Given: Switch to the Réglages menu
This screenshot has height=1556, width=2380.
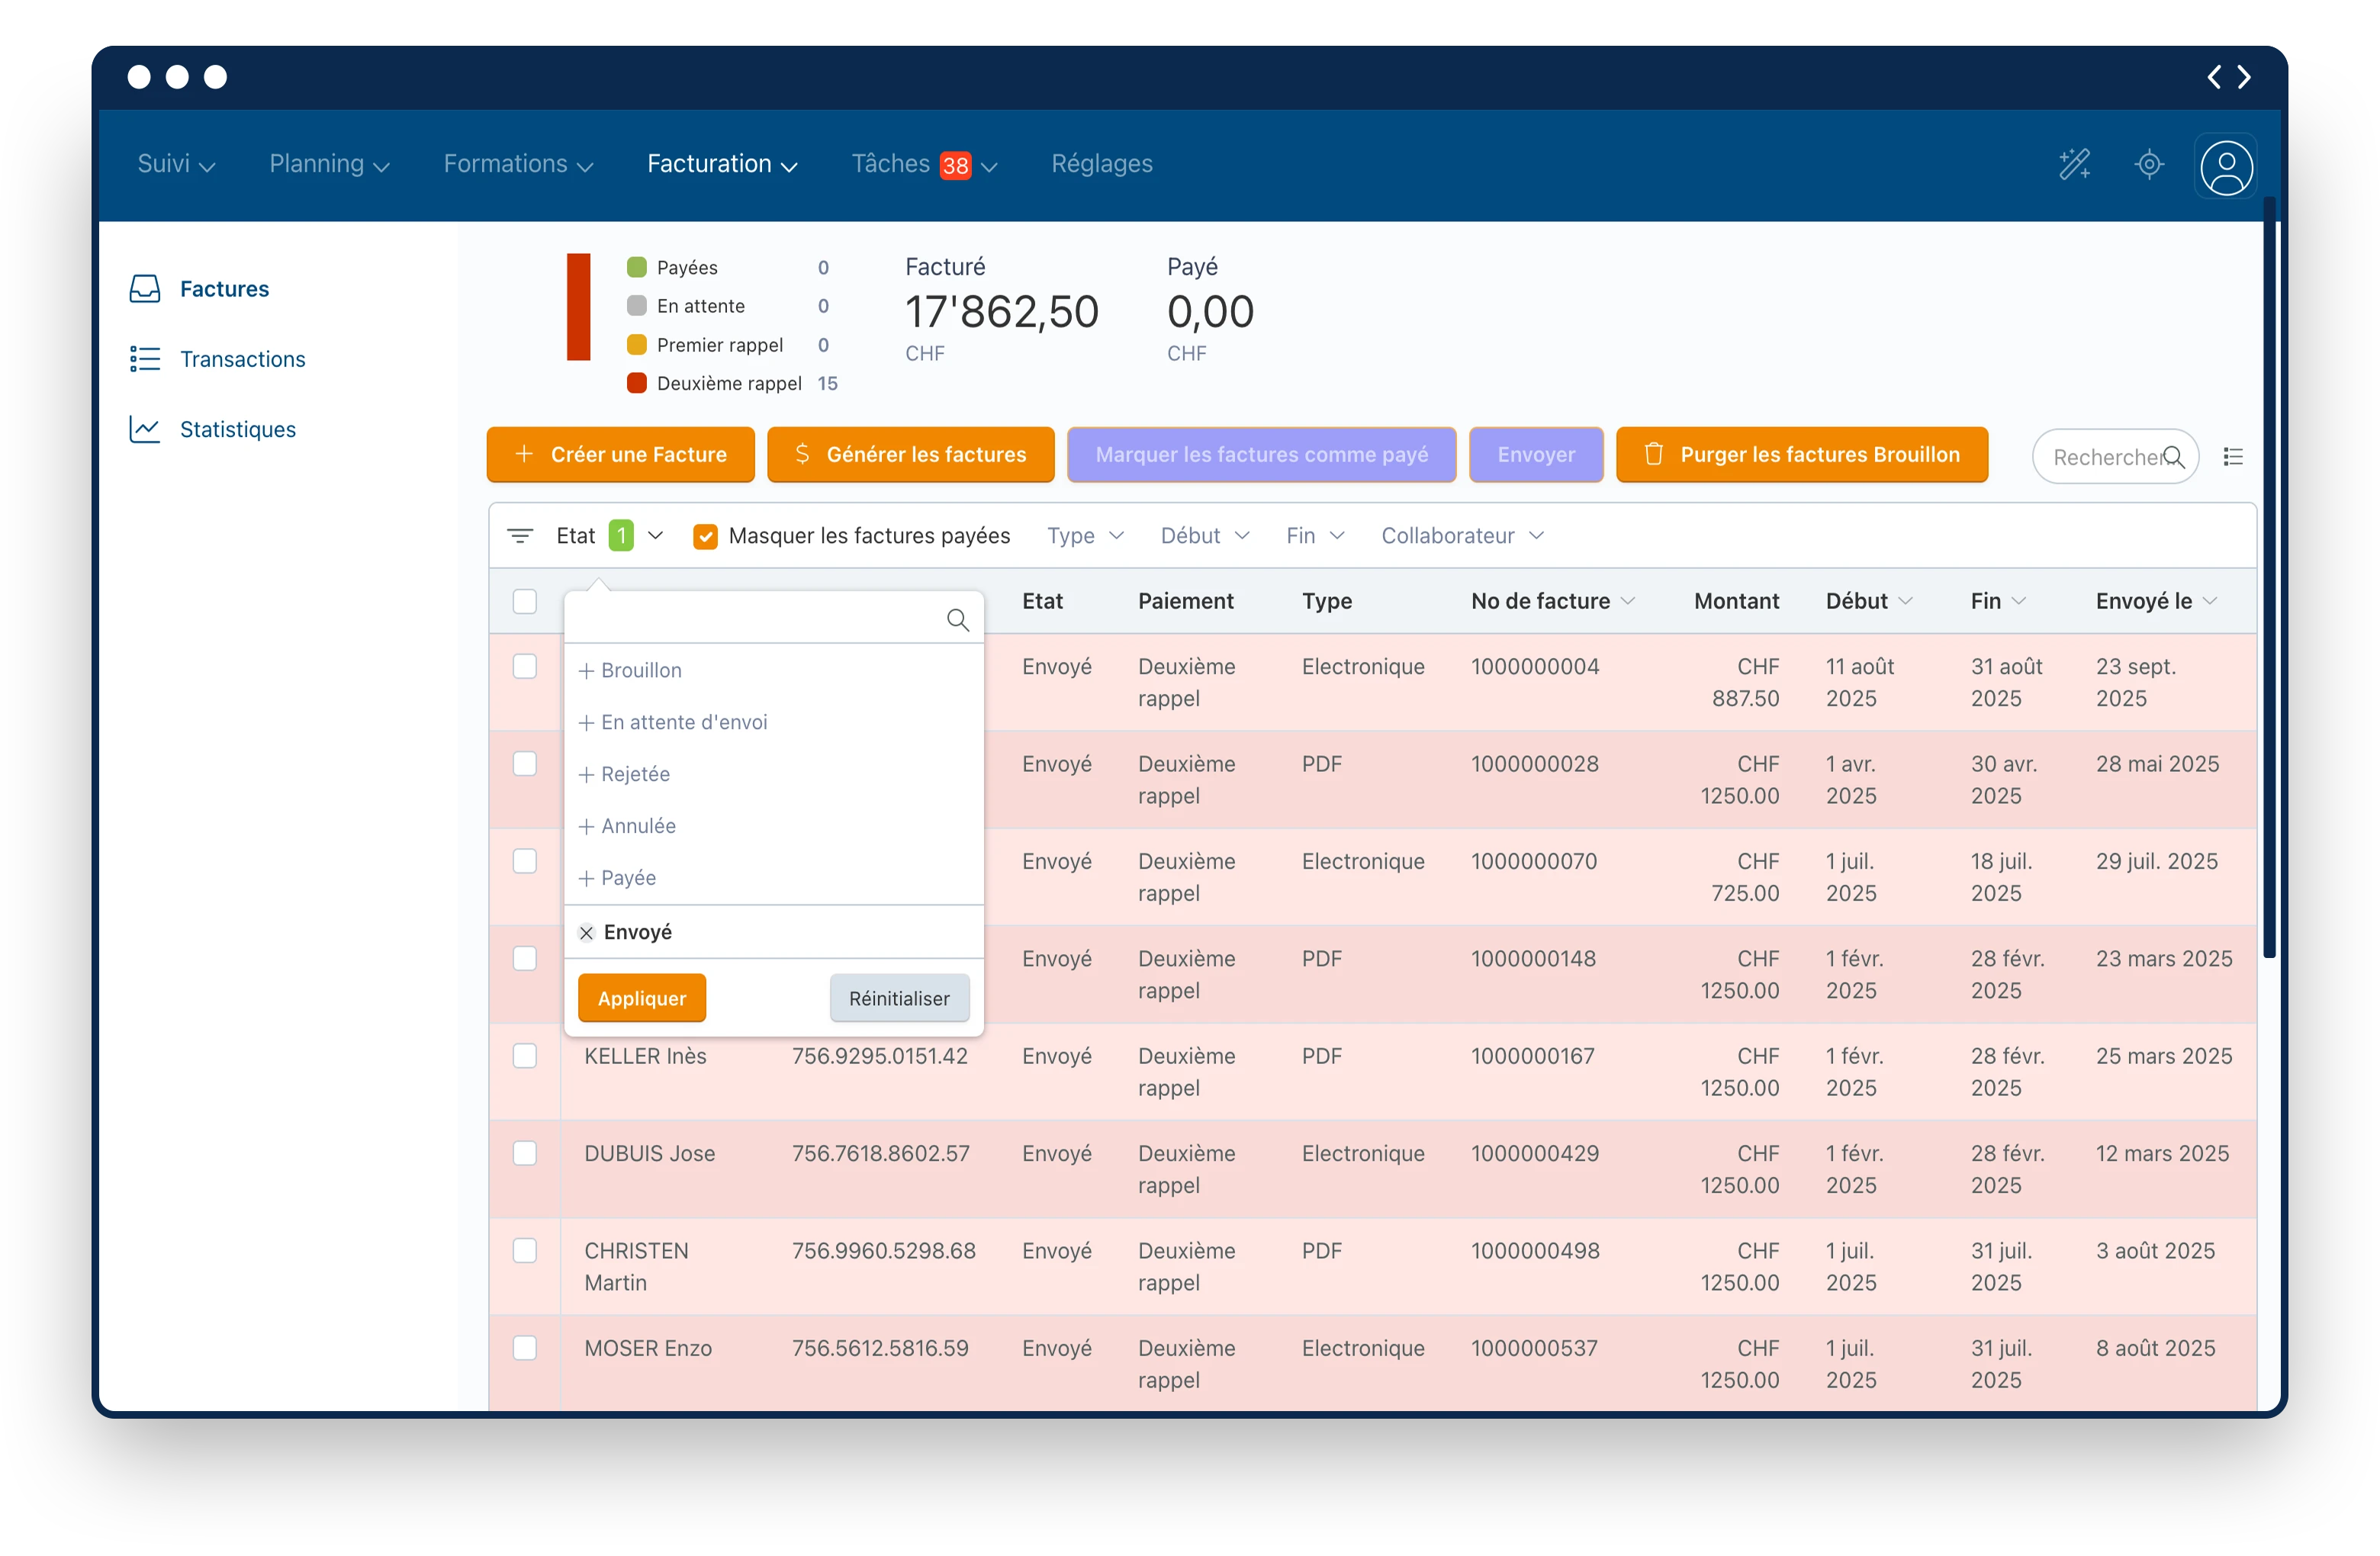Looking at the screenshot, I should tap(1101, 164).
